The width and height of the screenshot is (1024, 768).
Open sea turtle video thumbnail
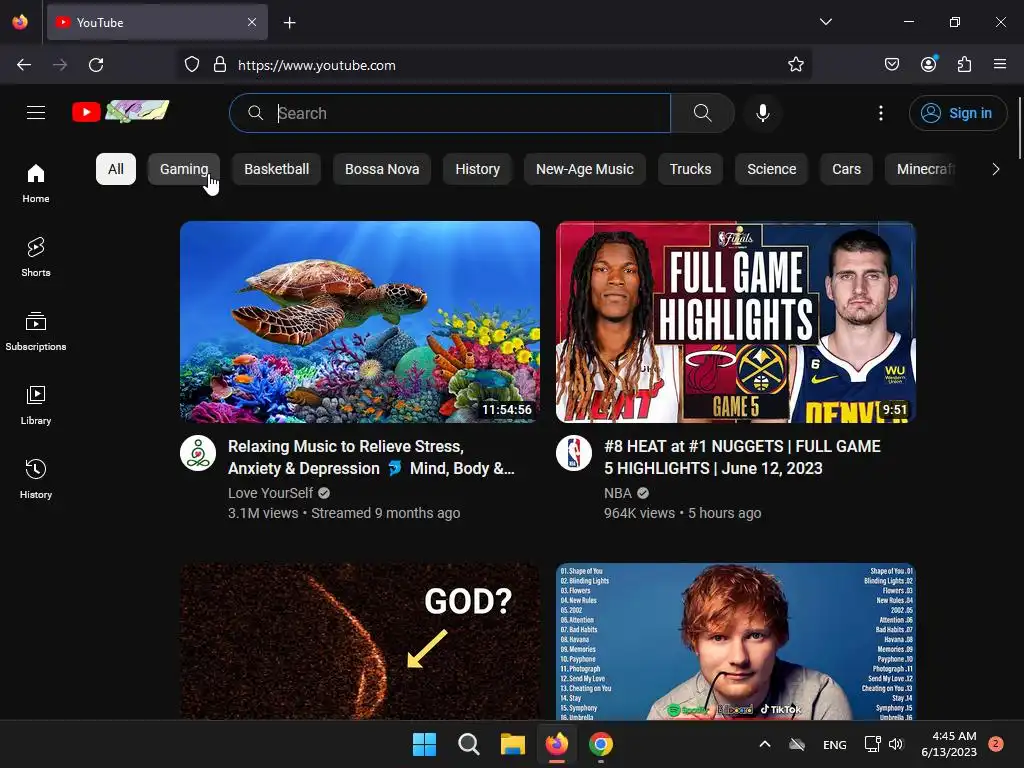360,322
